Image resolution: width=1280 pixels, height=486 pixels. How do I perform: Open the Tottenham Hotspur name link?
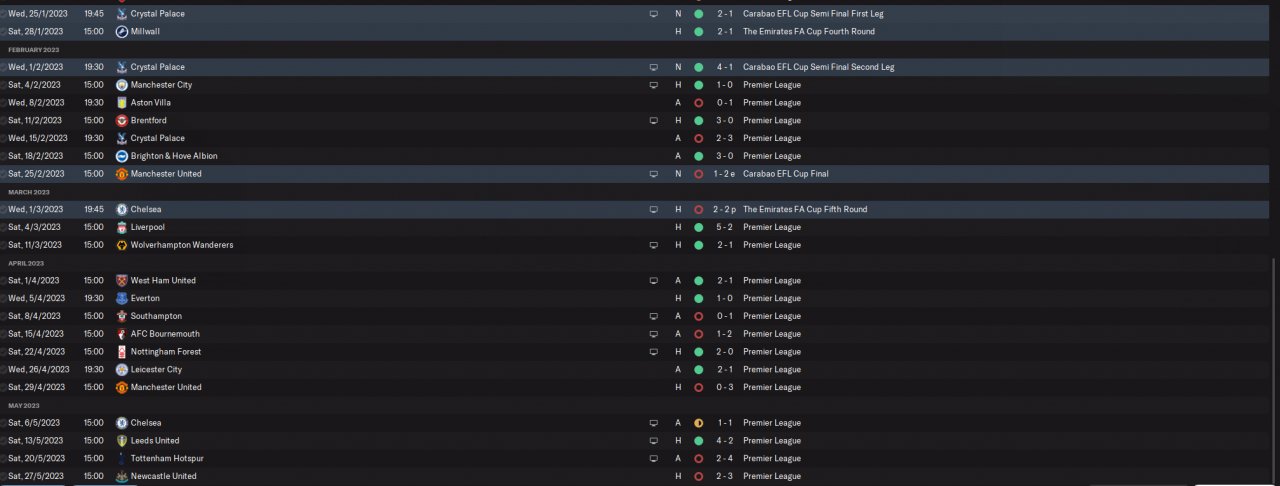point(166,459)
